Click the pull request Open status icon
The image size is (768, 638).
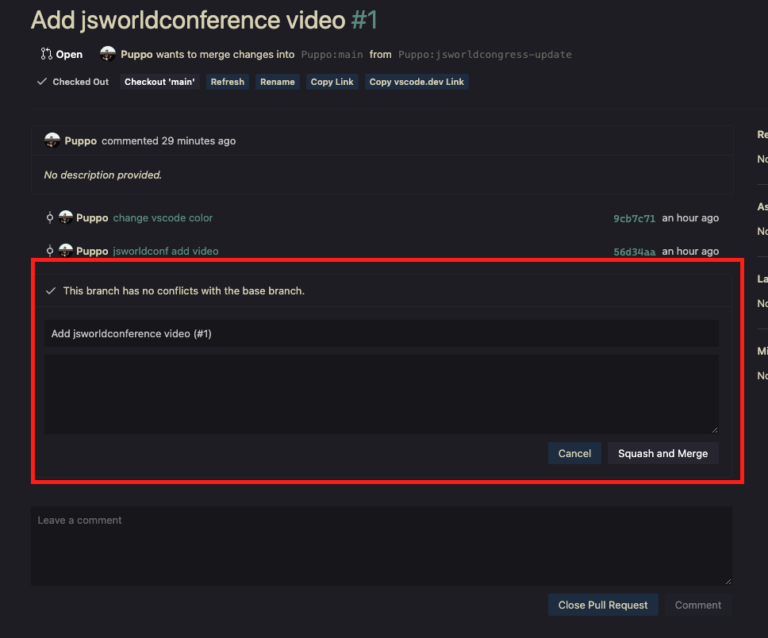(x=46, y=54)
